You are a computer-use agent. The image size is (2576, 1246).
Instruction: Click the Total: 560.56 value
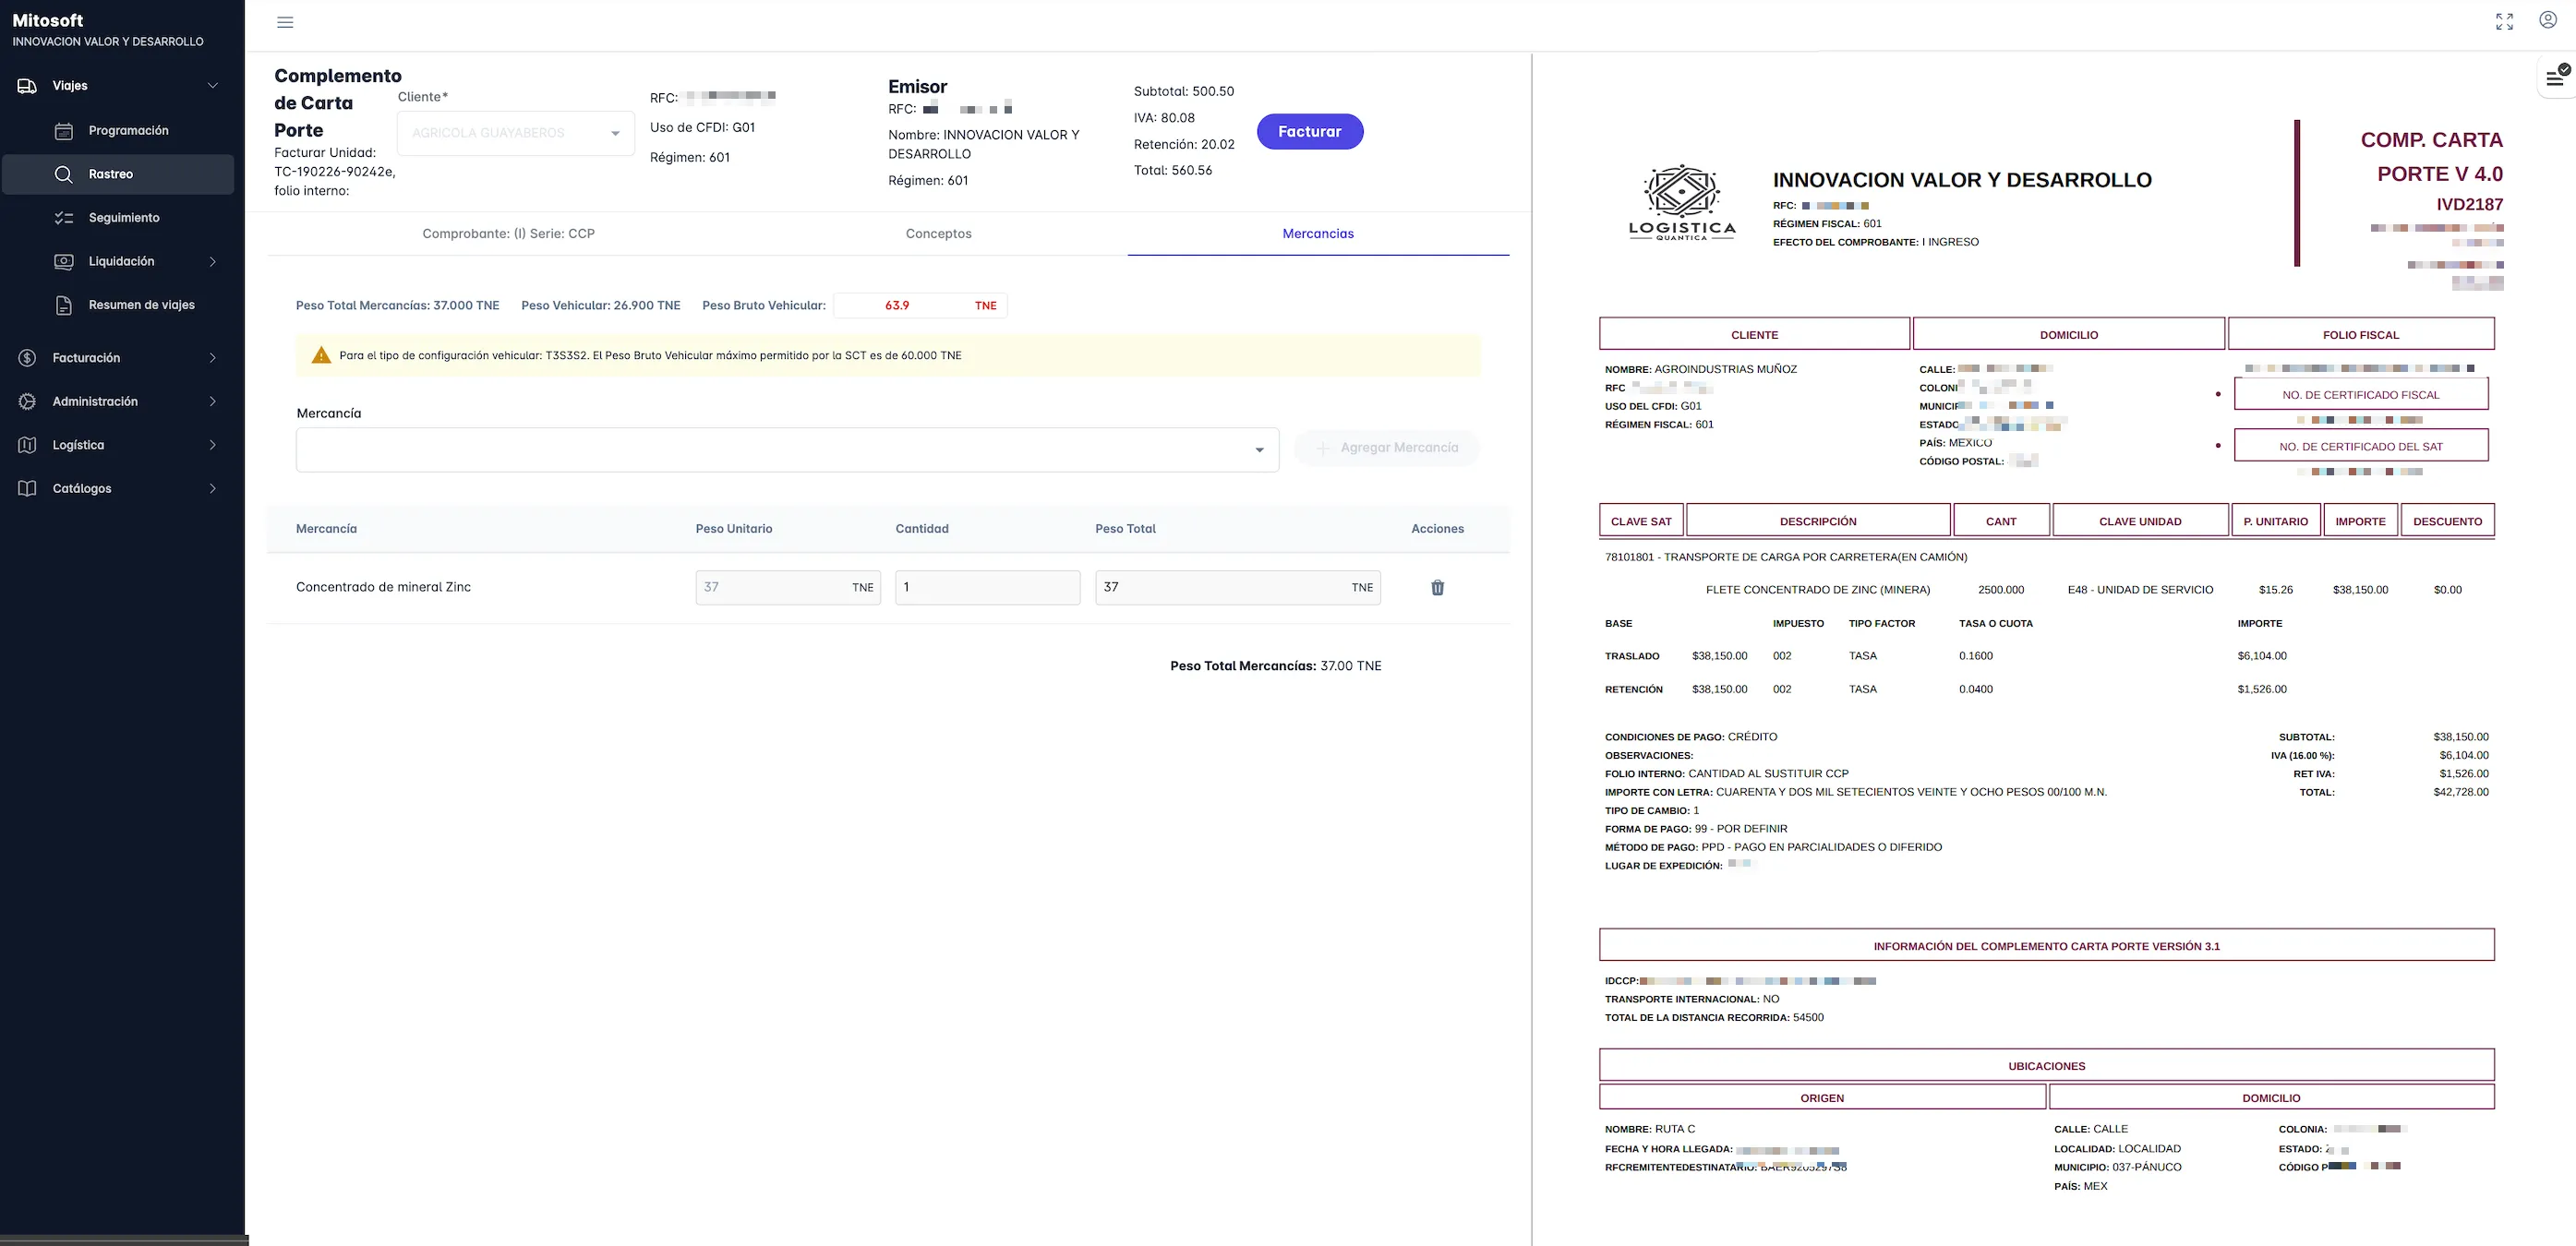pyautogui.click(x=1173, y=171)
